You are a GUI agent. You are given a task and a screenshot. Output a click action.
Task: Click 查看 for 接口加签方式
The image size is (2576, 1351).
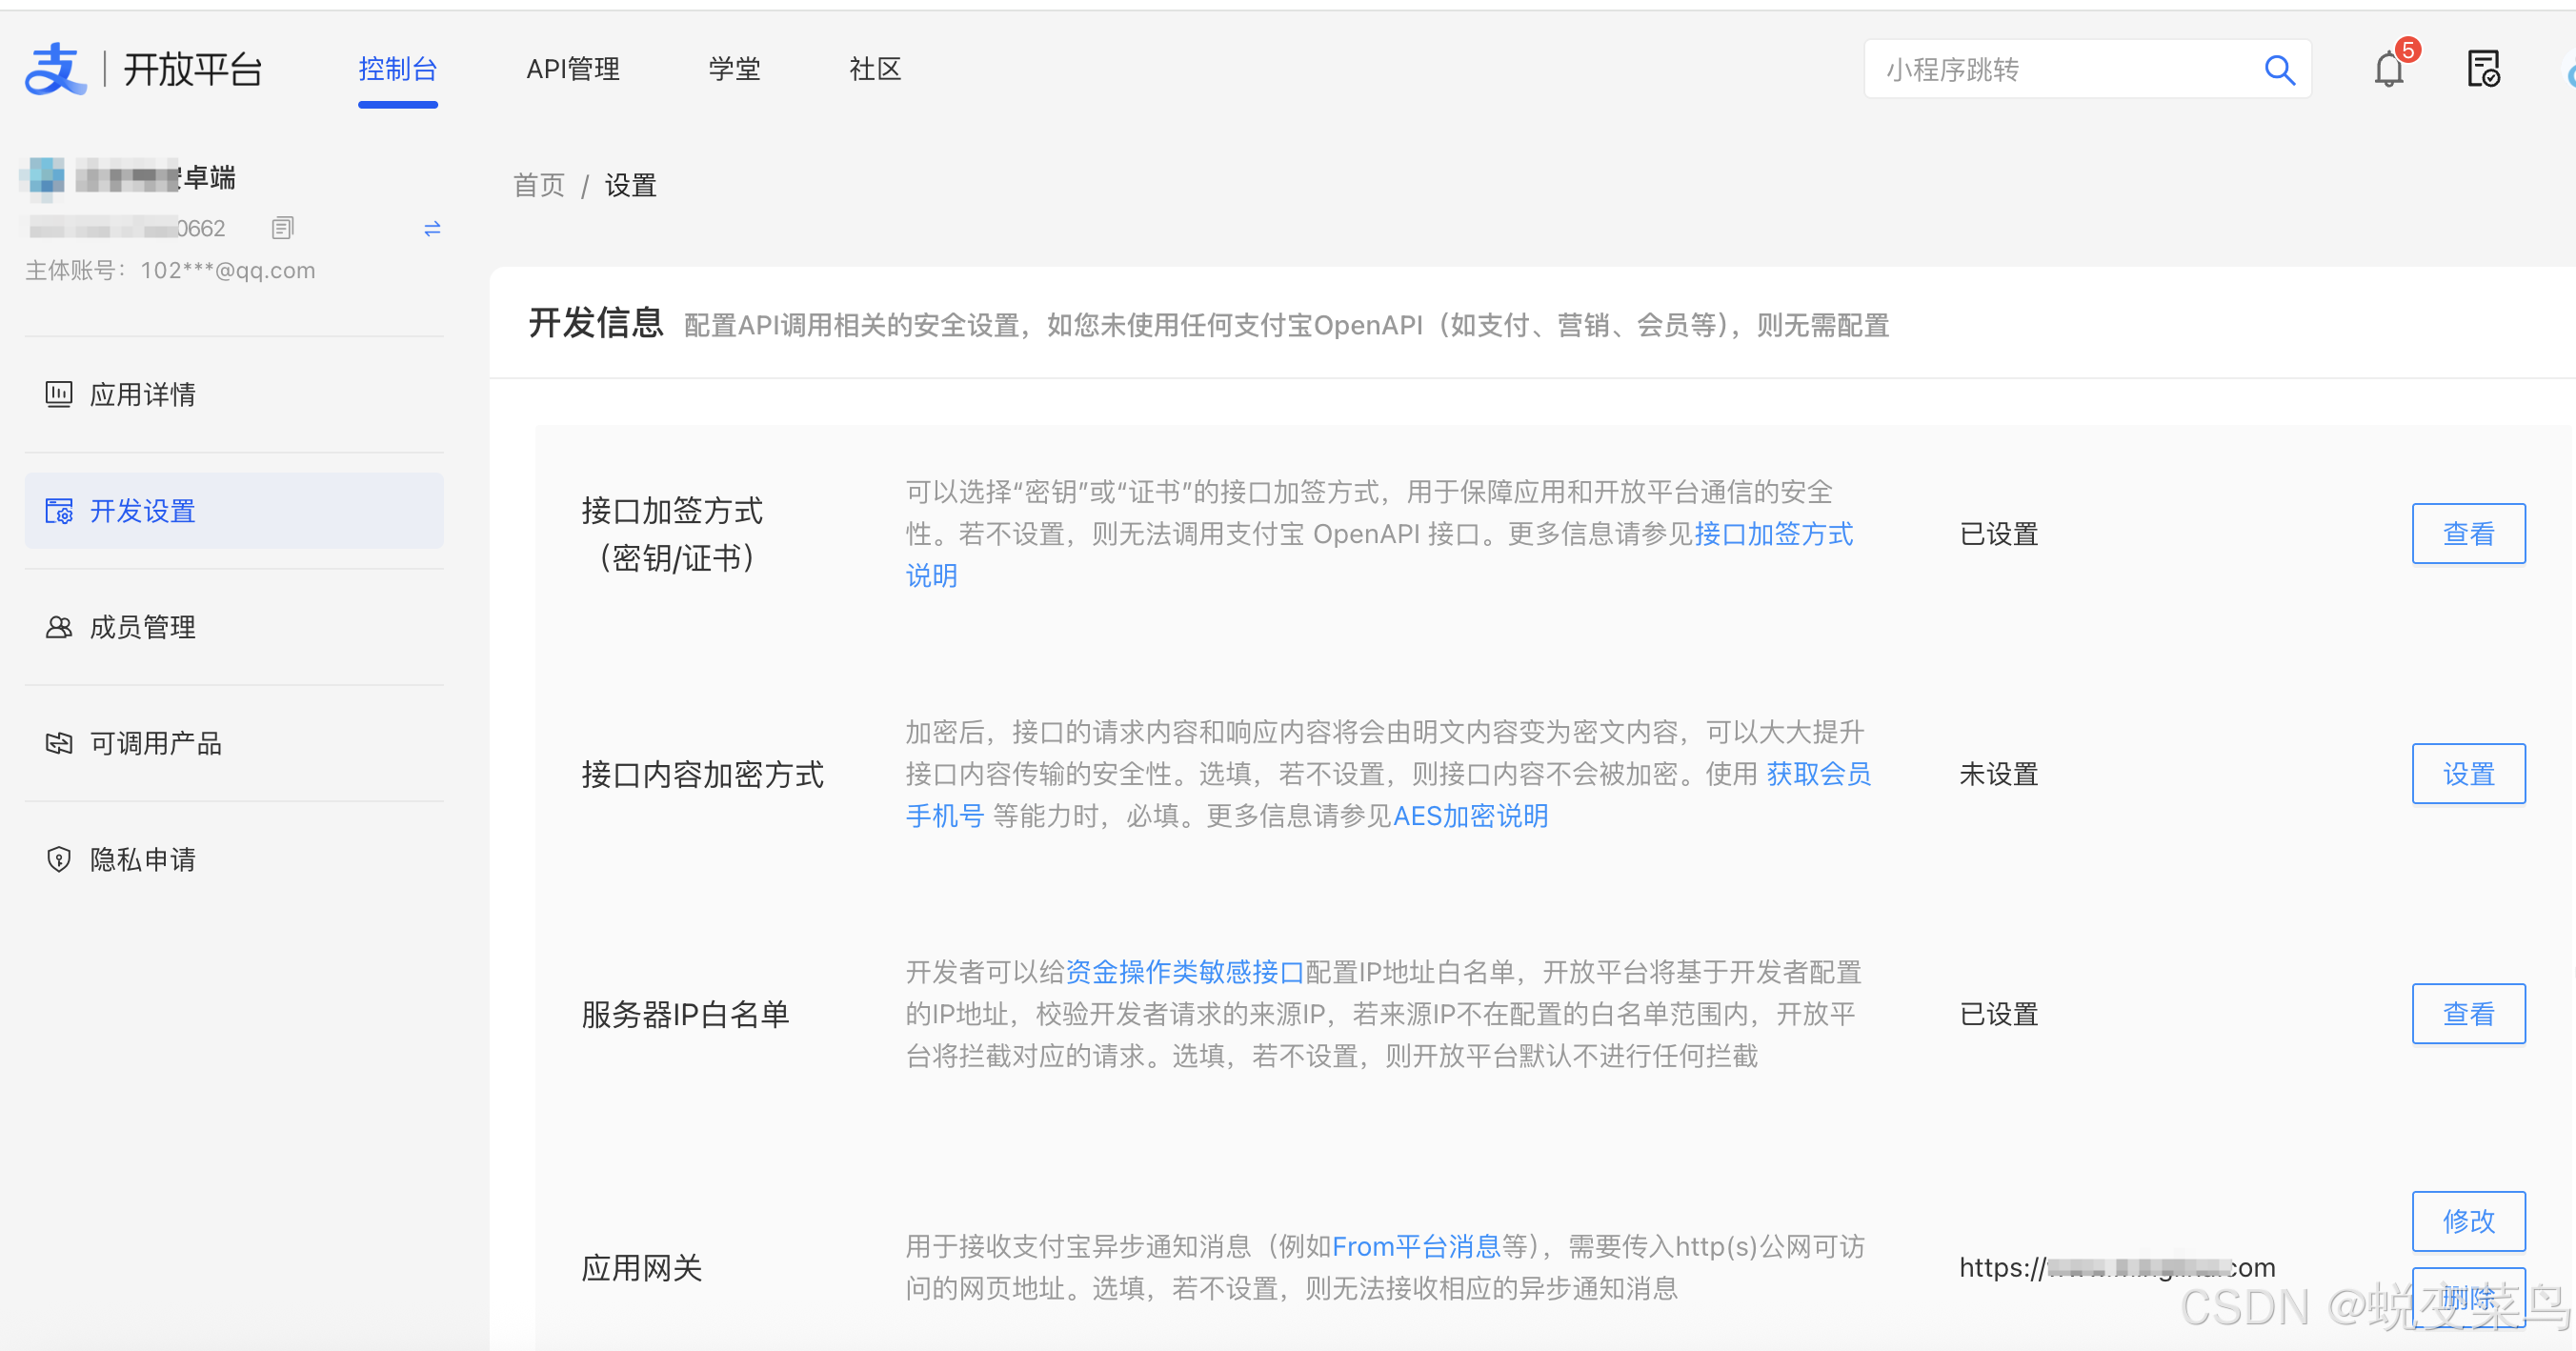tap(2468, 534)
